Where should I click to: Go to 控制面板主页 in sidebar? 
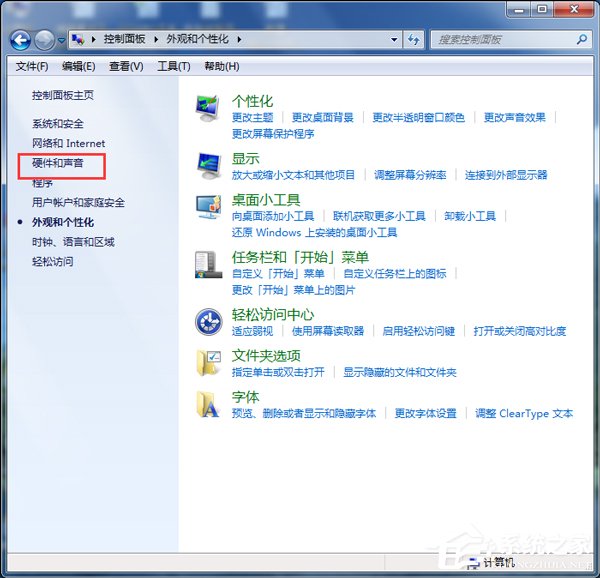click(x=63, y=95)
